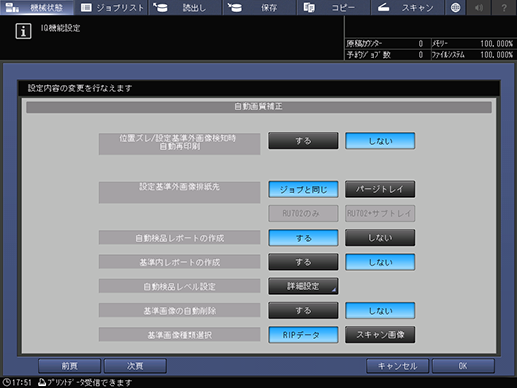The height and width of the screenshot is (388, 517).
Task: Enable する for 自動再印刷
Action: (x=303, y=141)
